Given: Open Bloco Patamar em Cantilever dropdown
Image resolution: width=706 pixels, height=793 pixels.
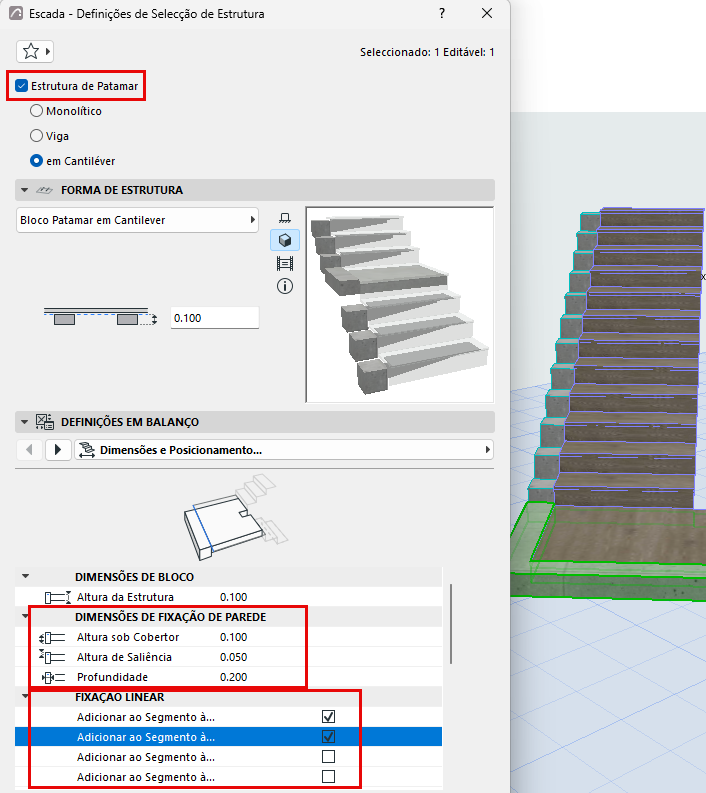Looking at the screenshot, I should click(x=138, y=220).
